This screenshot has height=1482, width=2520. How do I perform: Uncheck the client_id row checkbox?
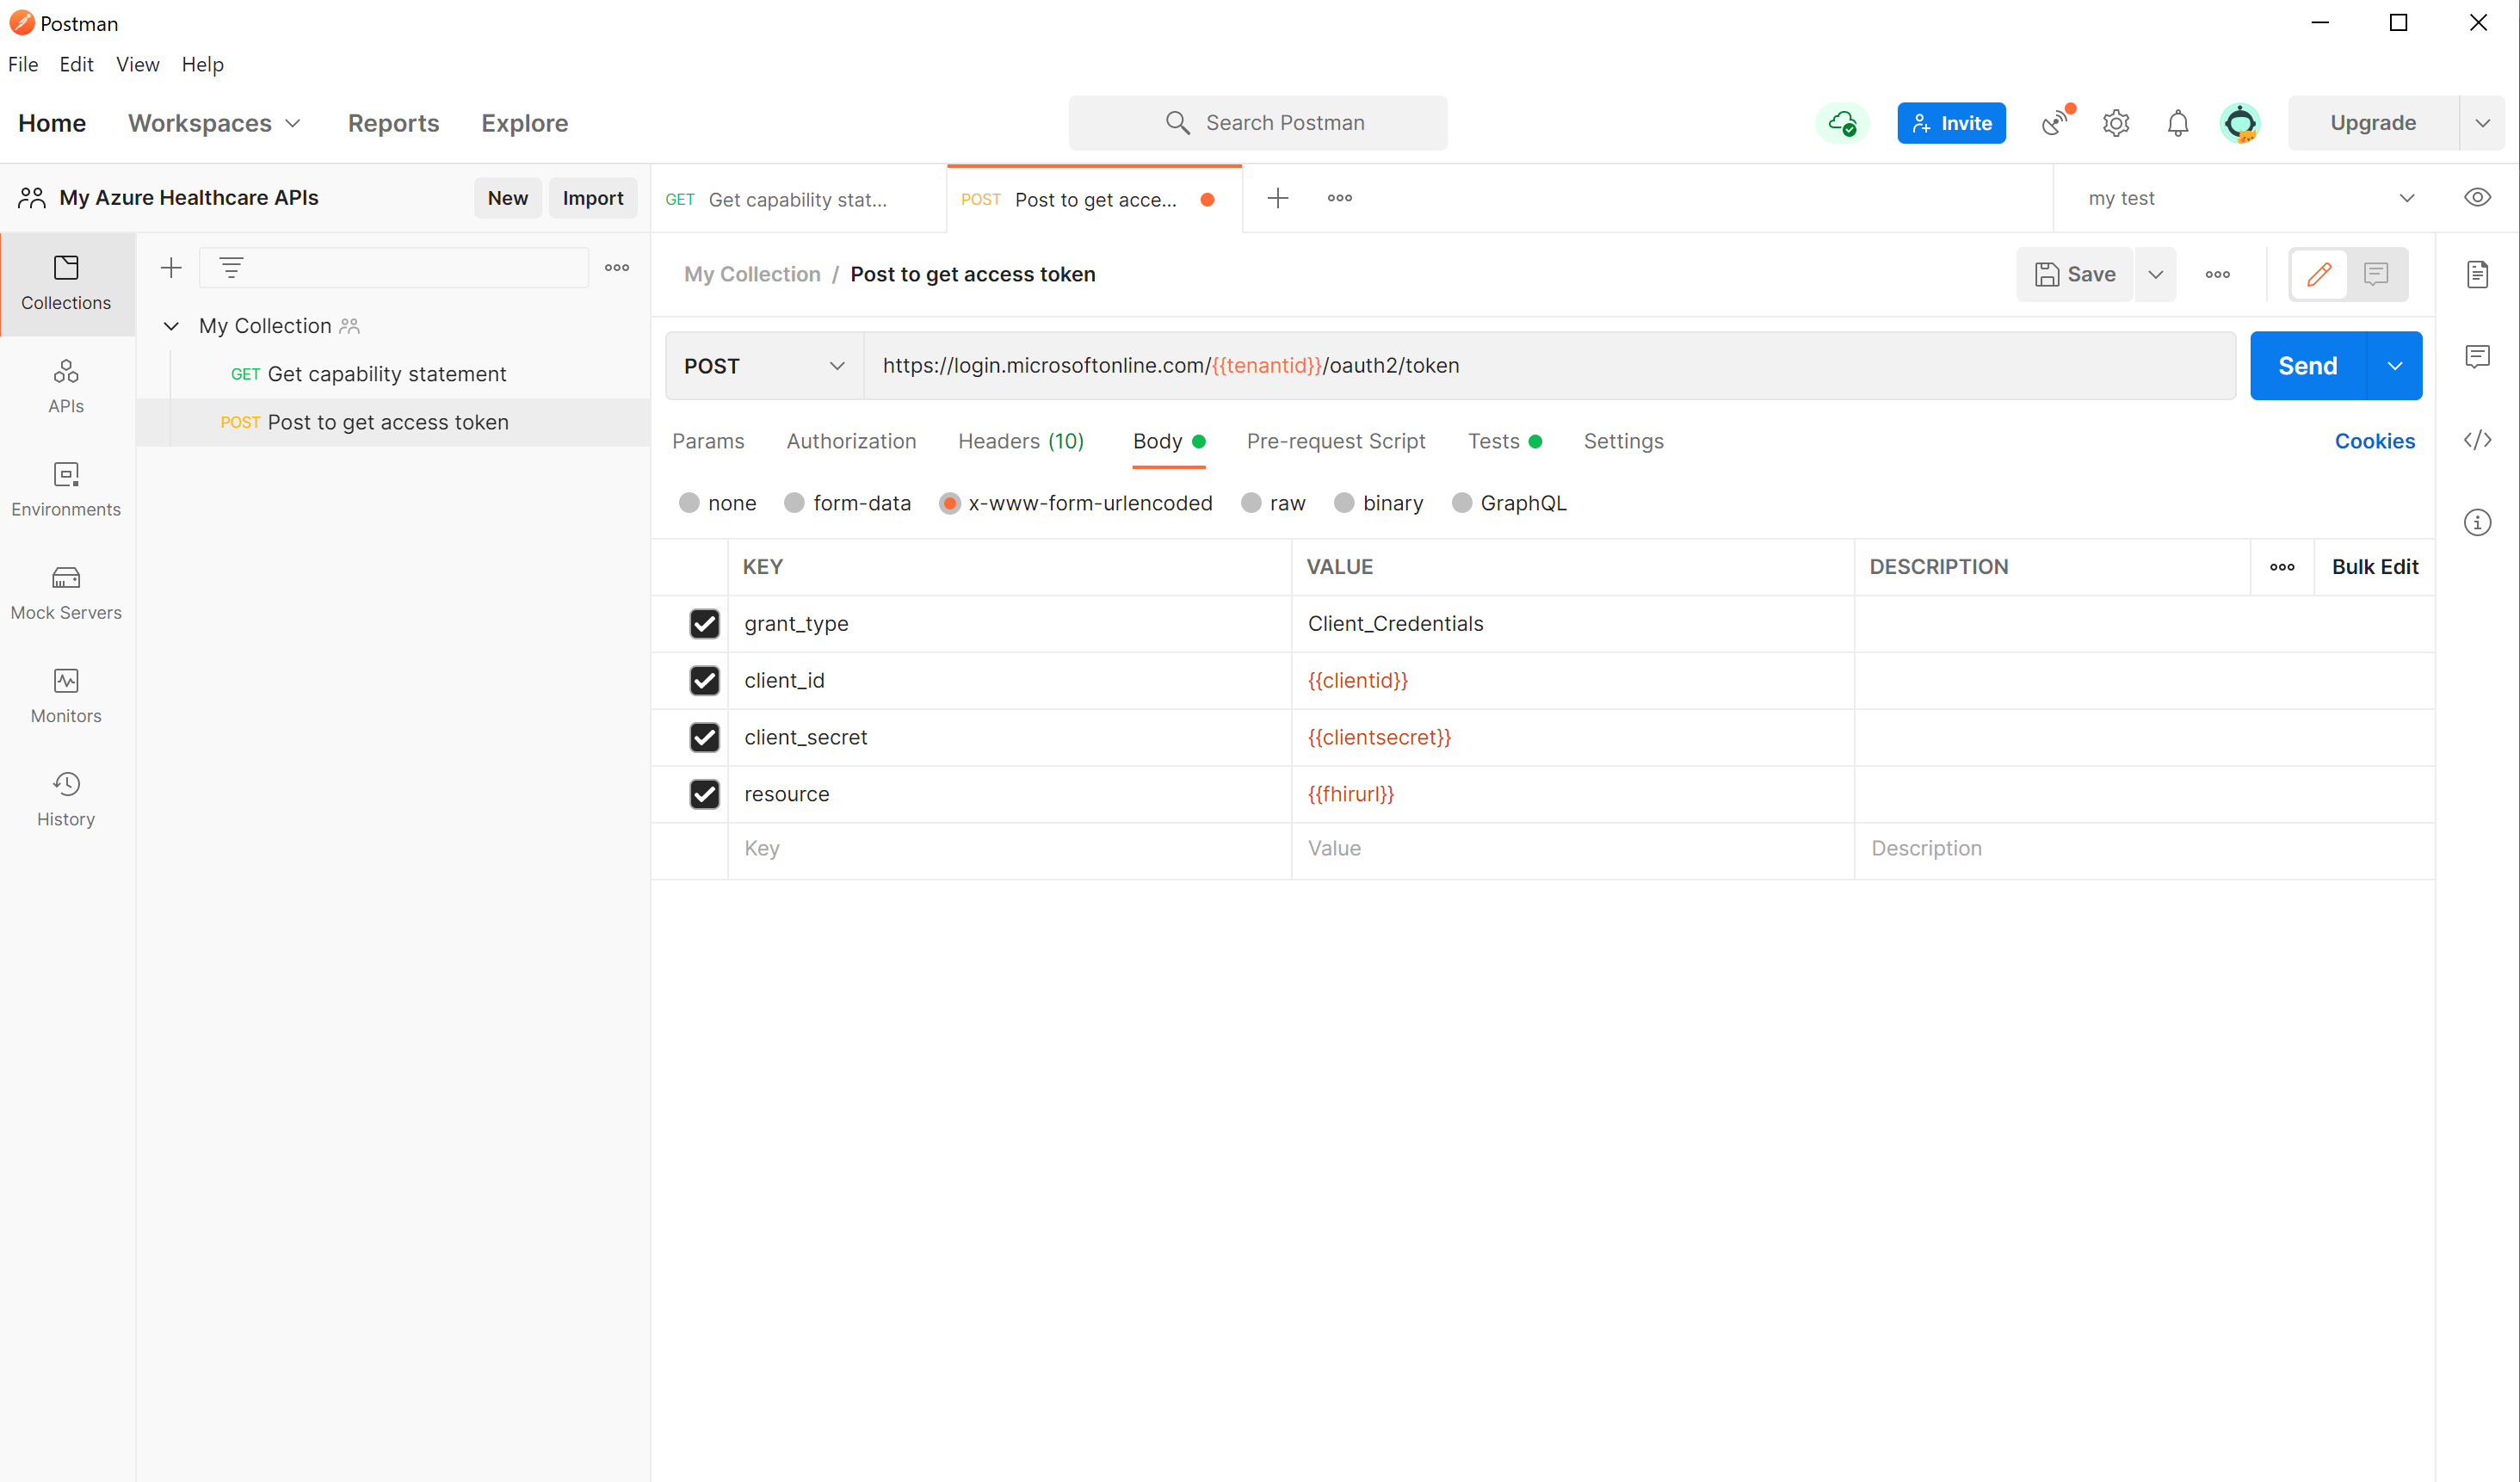704,681
